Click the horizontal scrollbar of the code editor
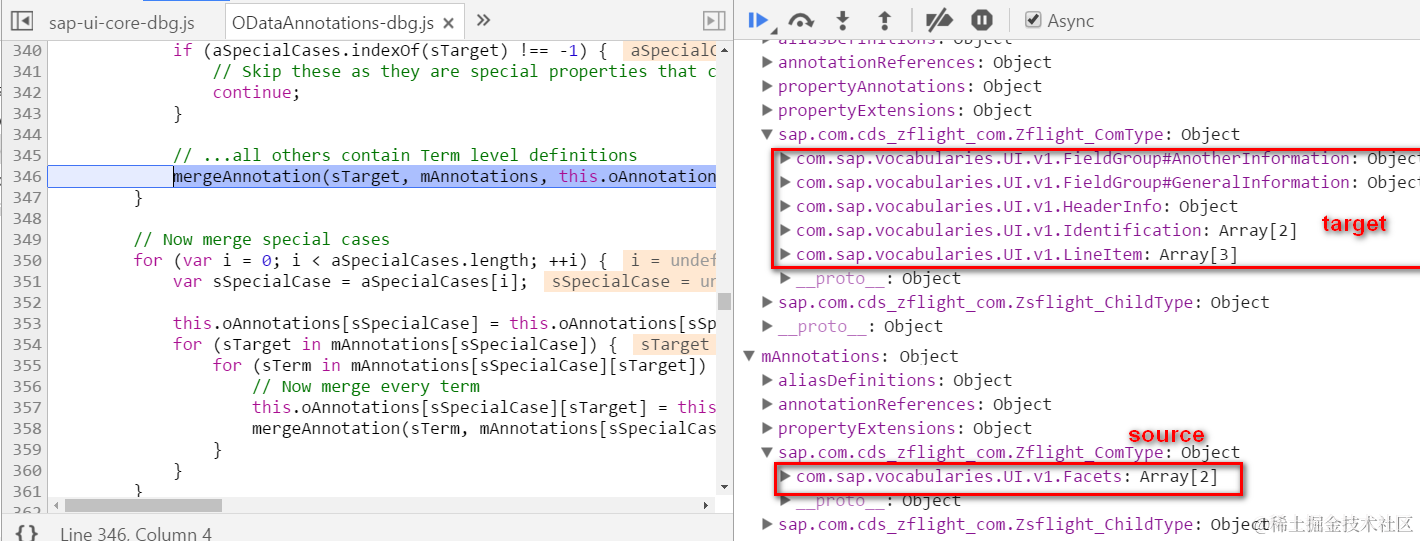 143,506
